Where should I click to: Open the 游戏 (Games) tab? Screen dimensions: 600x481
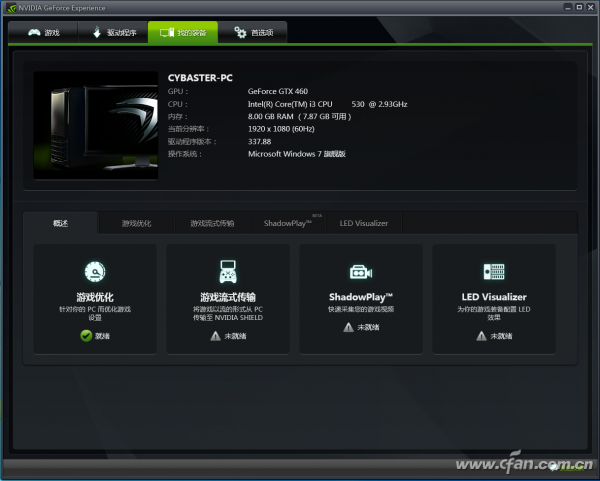43,33
